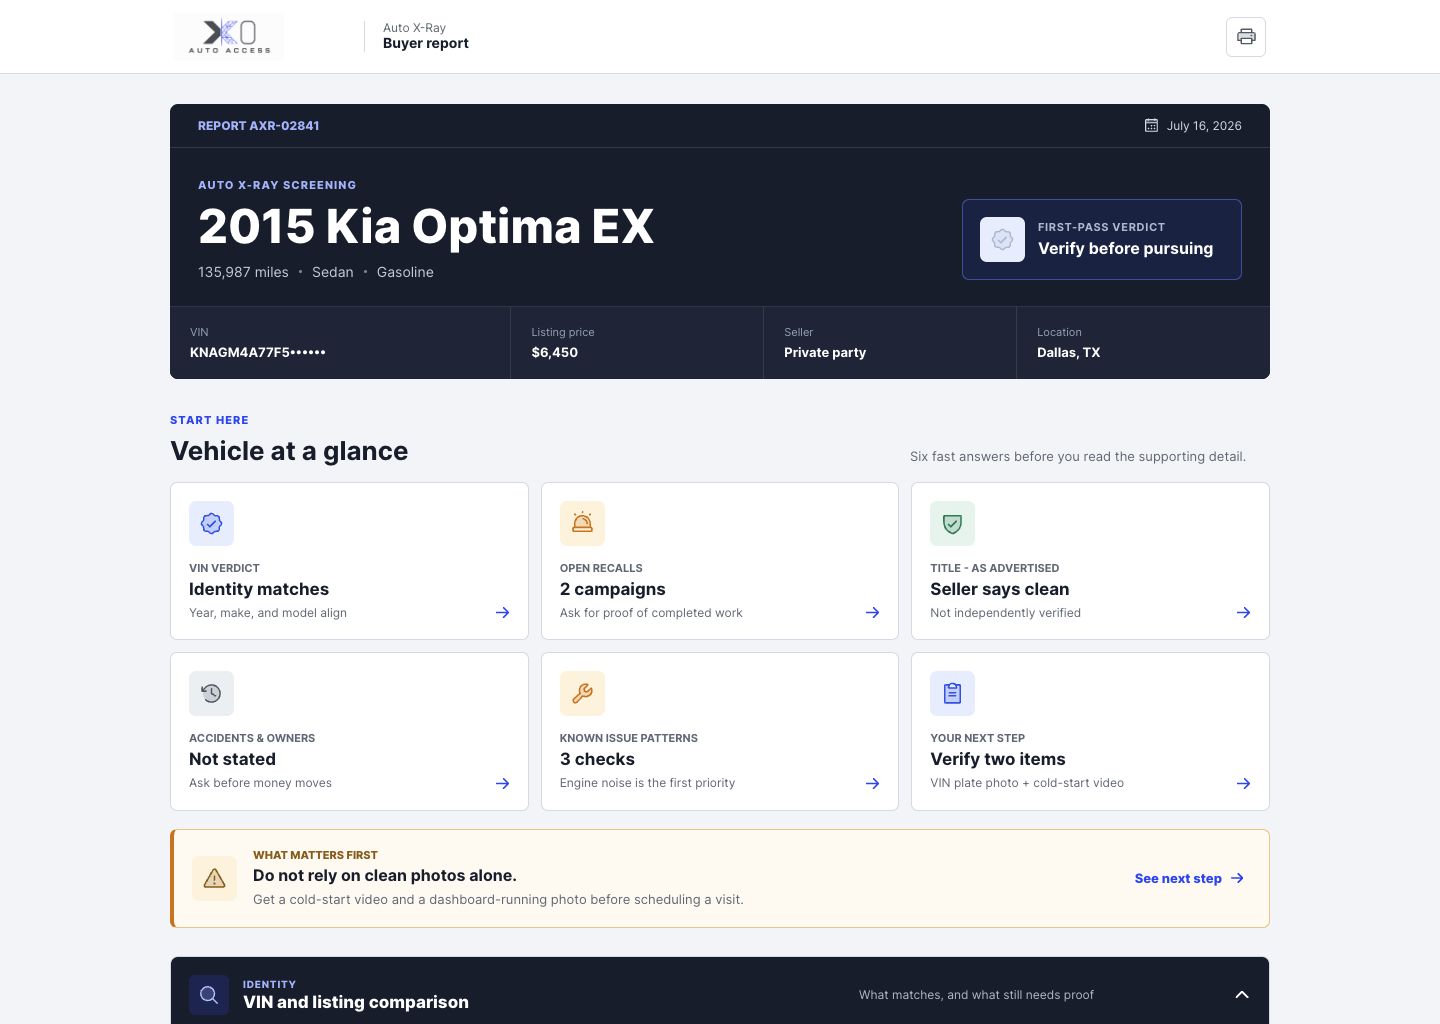Click the Get a cold-start video instruction text
Image resolution: width=1440 pixels, height=1024 pixels.
(498, 900)
